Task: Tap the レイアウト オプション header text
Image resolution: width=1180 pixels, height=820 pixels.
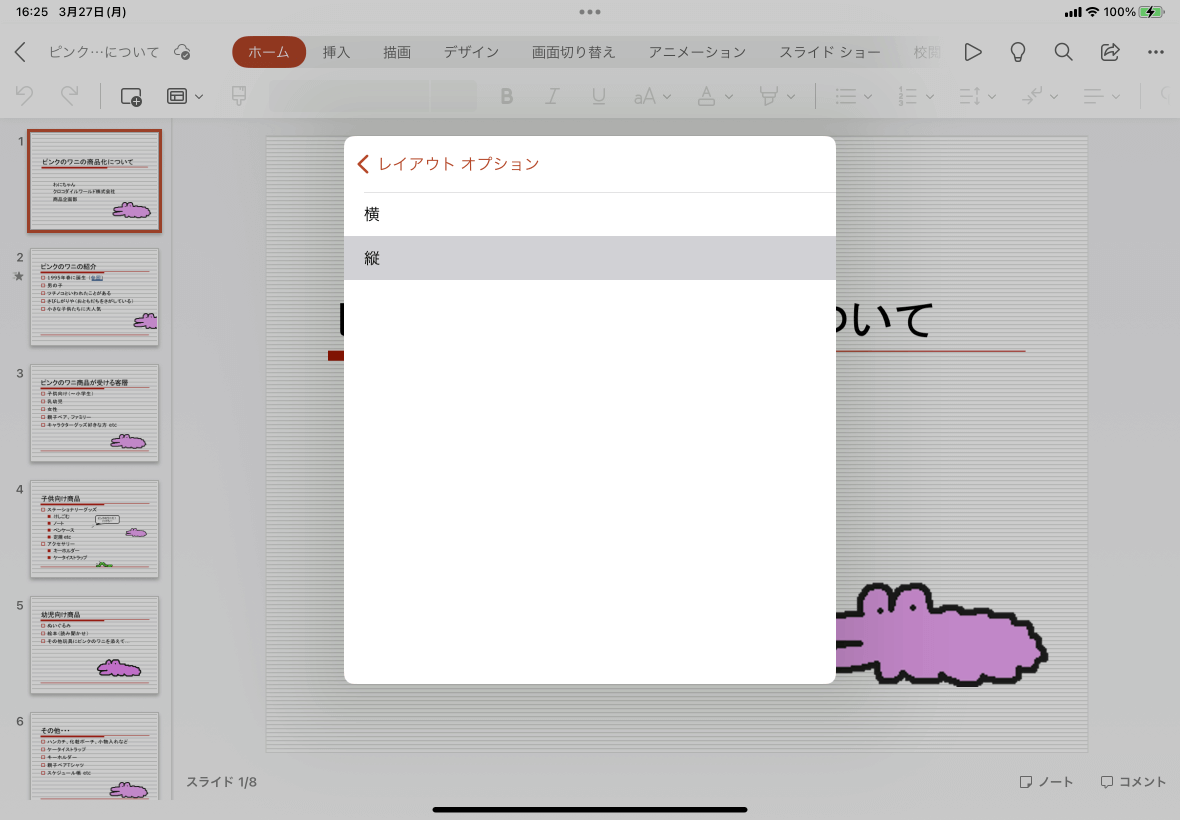Action: [x=458, y=164]
